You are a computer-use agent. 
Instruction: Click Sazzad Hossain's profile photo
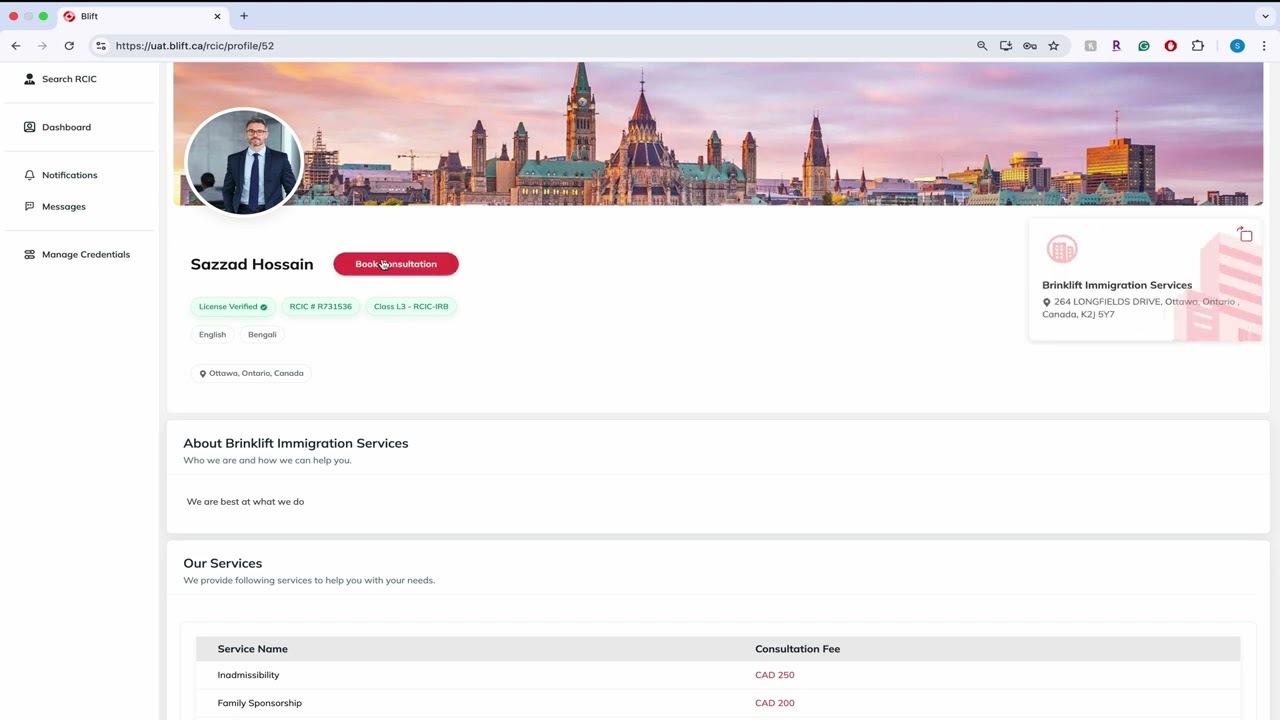coord(244,161)
